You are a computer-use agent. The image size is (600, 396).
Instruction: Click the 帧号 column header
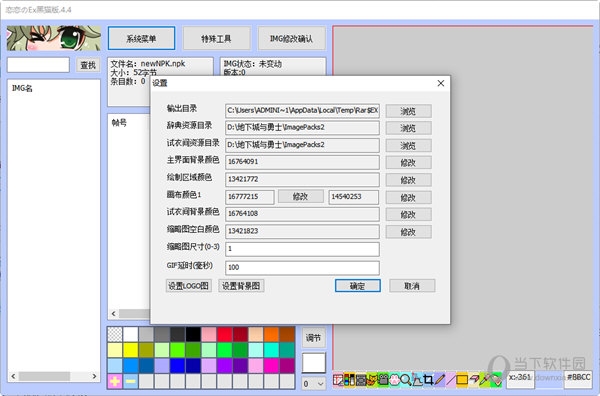(119, 122)
